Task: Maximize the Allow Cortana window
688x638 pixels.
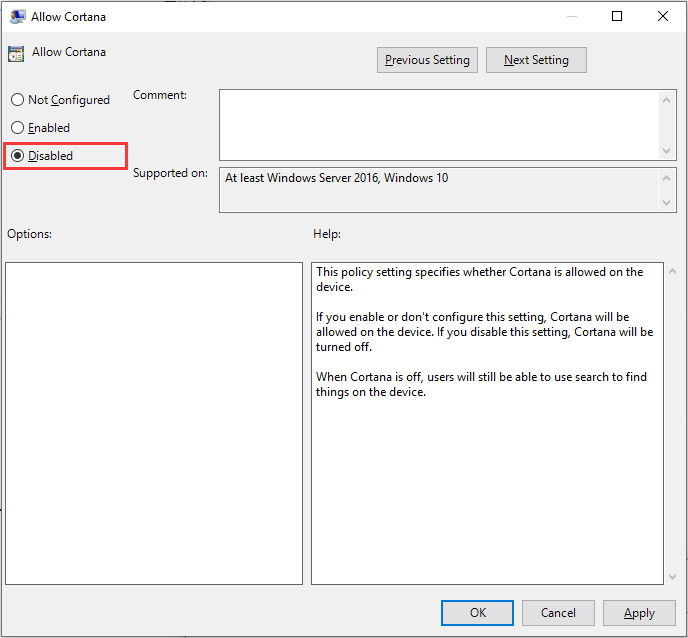Action: (x=617, y=16)
